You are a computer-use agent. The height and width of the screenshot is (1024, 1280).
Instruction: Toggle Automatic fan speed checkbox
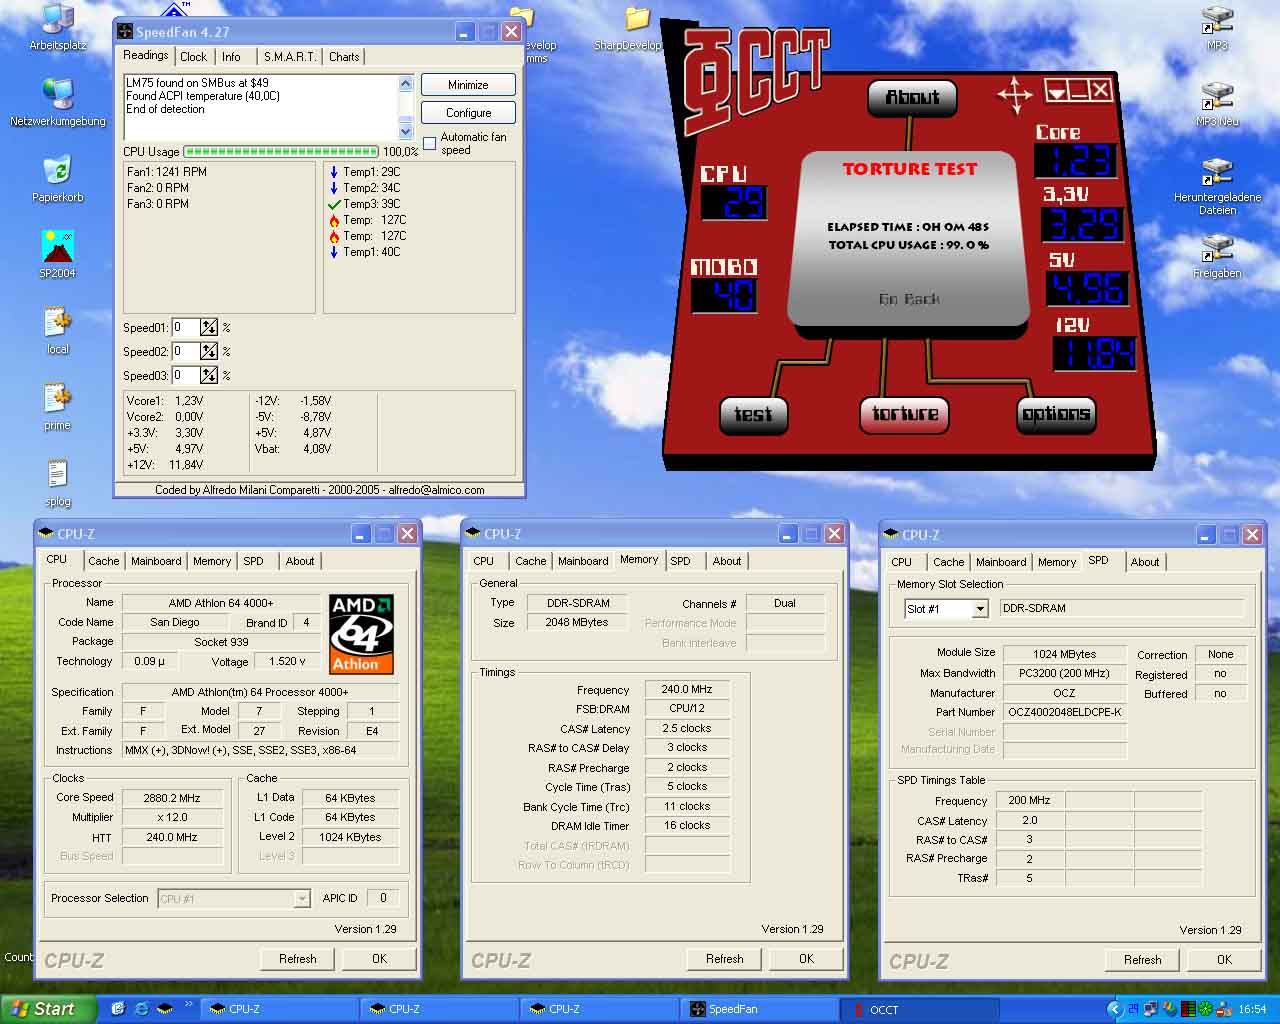coord(430,144)
